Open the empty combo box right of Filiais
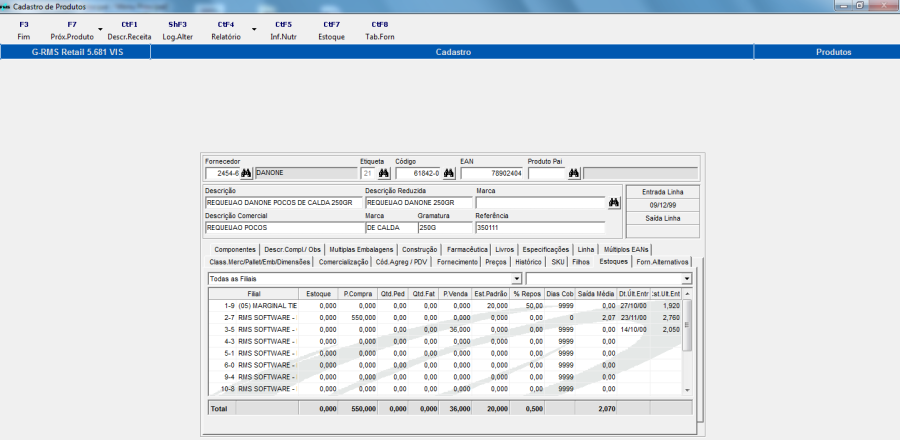The image size is (900, 440). pos(686,278)
